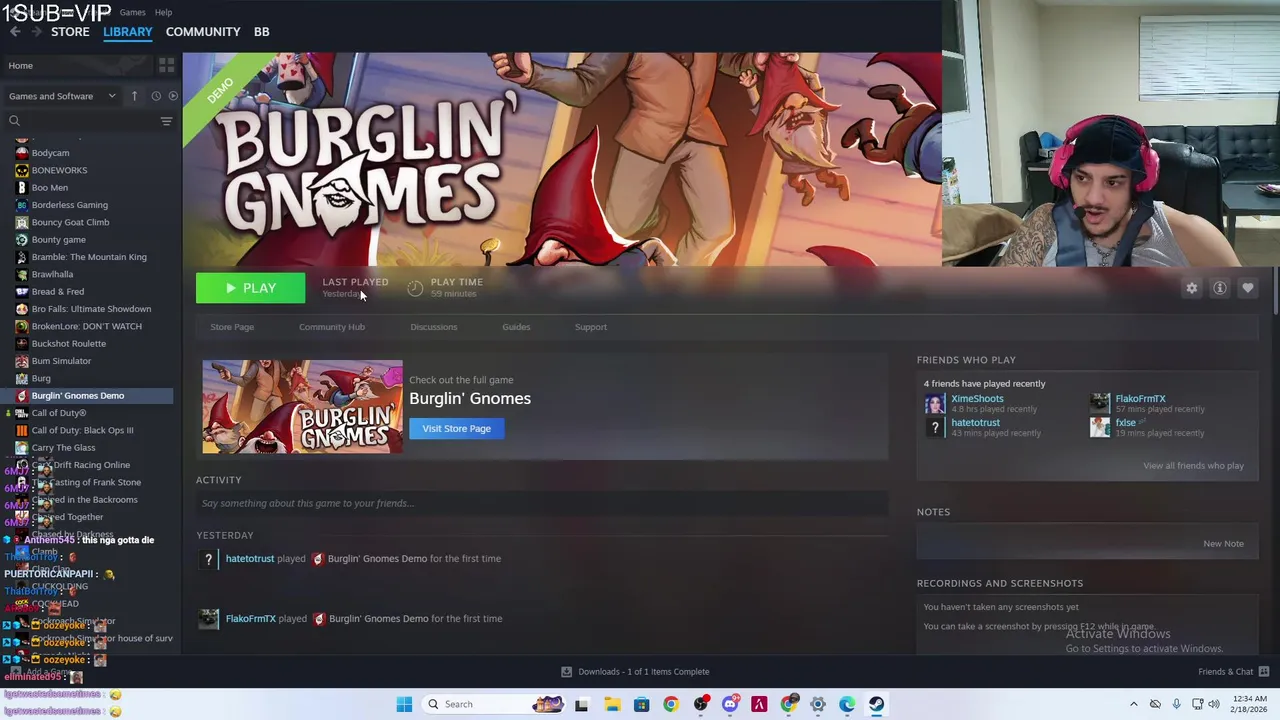This screenshot has height=720, width=1280.
Task: Open the Support link
Action: [590, 327]
